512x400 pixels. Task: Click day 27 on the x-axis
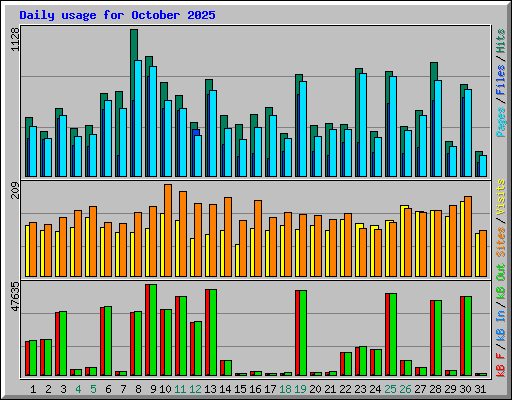[420, 389]
